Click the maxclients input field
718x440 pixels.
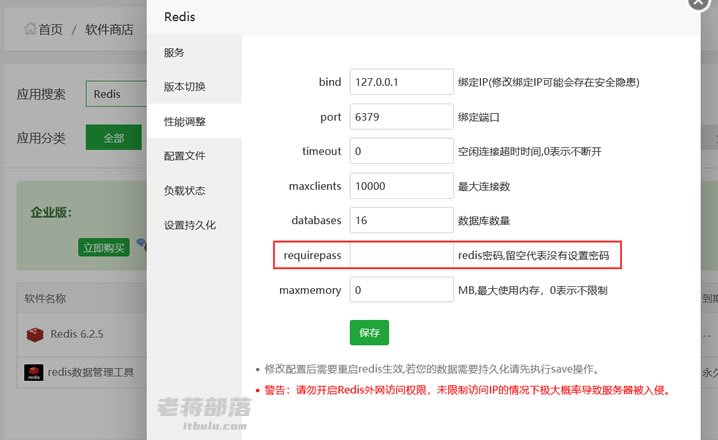point(402,186)
